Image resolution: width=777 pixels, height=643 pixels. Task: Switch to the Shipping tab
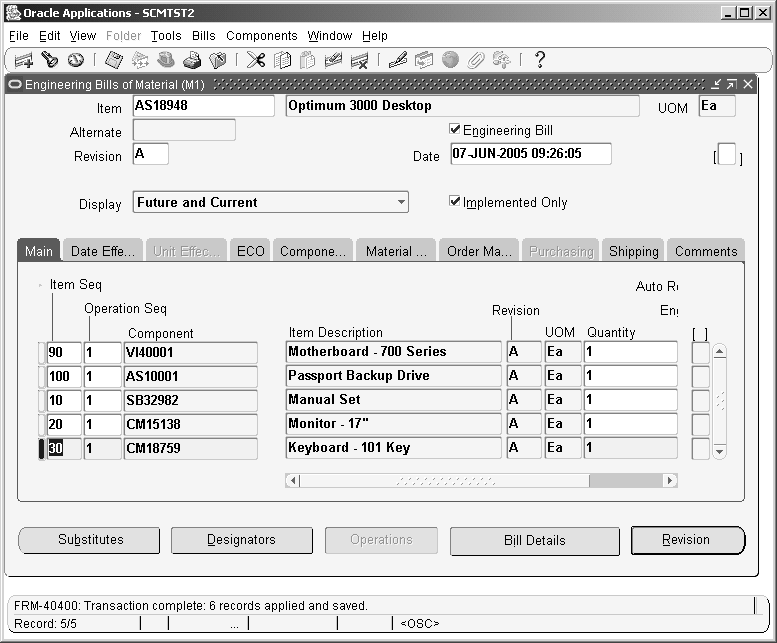[633, 251]
